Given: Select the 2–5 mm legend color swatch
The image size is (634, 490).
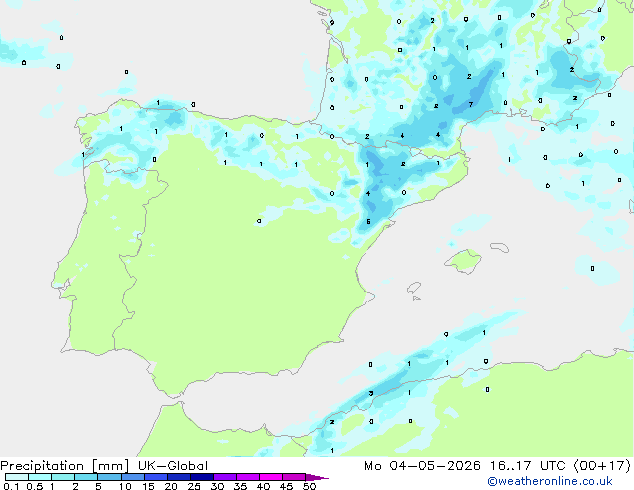Looking at the screenshot, I should pyautogui.click(x=86, y=477).
